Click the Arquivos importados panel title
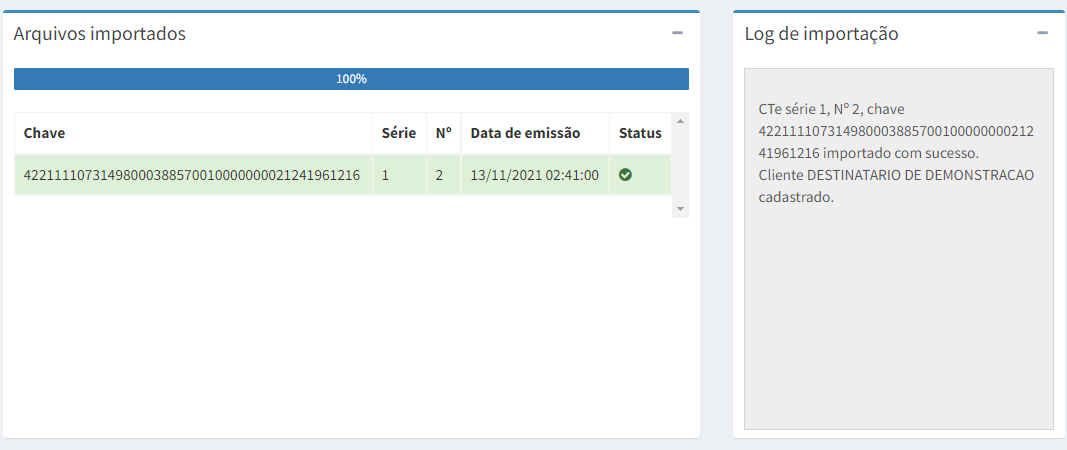Screen dimensions: 1067x450 point(100,33)
